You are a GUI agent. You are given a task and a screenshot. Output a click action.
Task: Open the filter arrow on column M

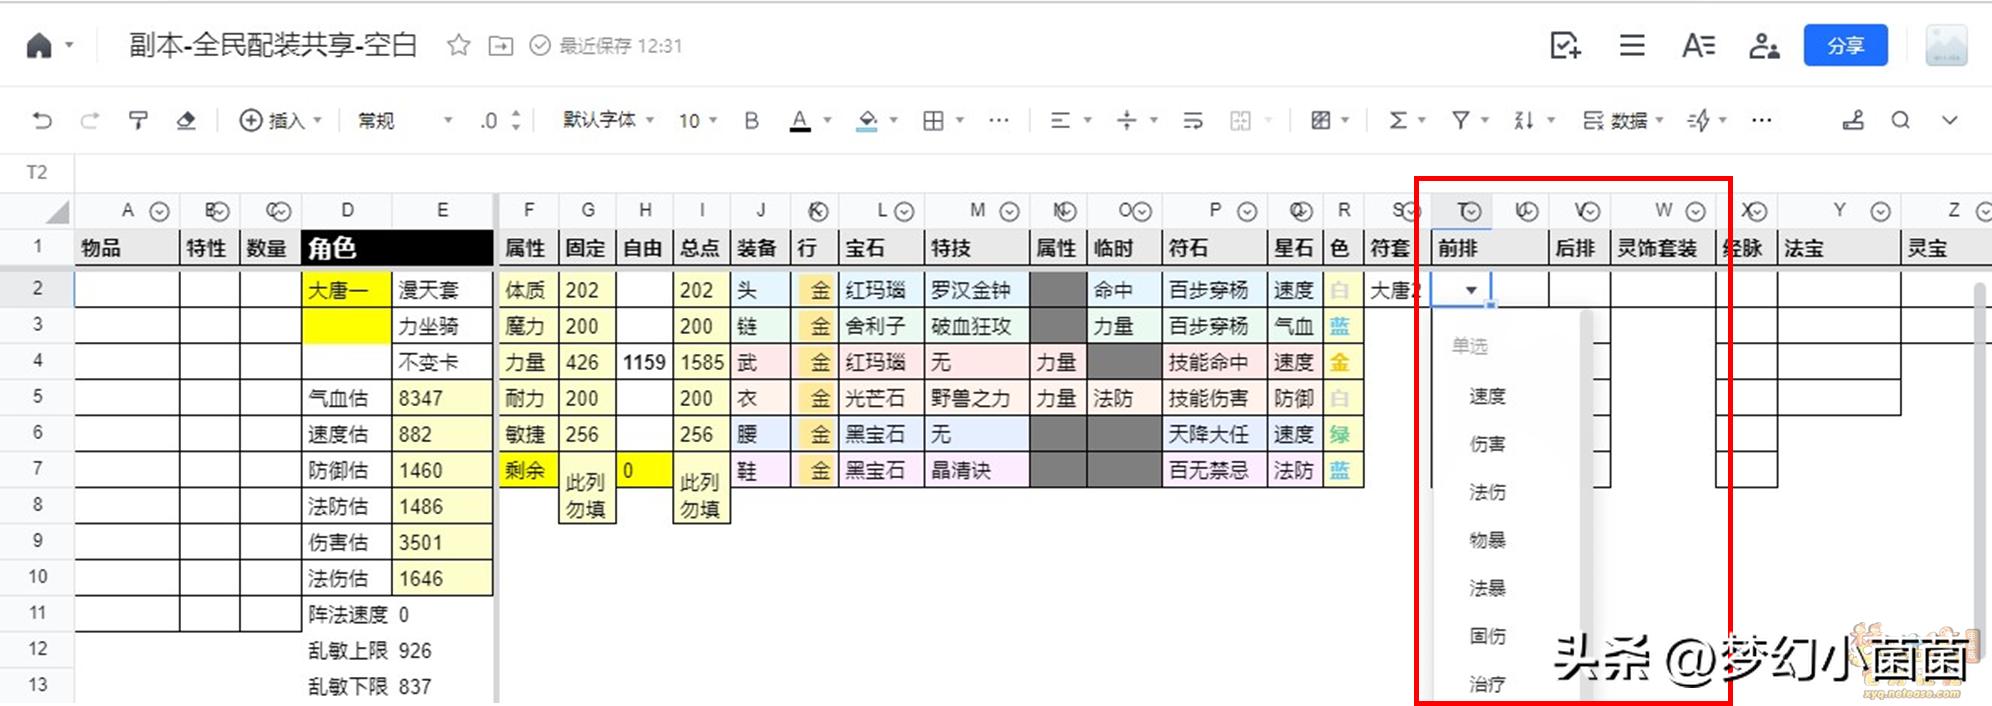pyautogui.click(x=1009, y=211)
